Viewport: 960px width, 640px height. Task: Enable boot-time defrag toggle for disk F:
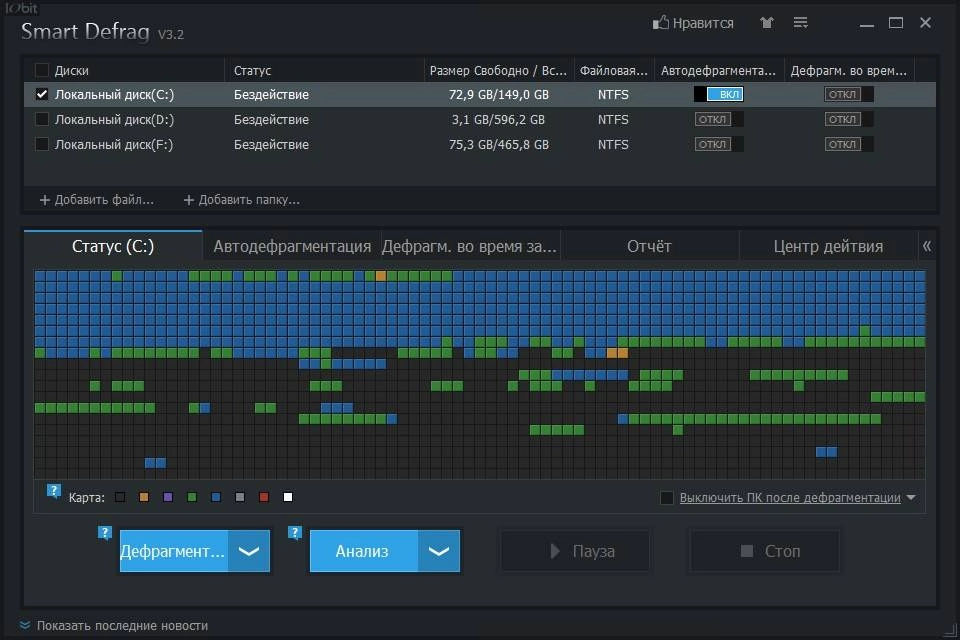(x=849, y=145)
